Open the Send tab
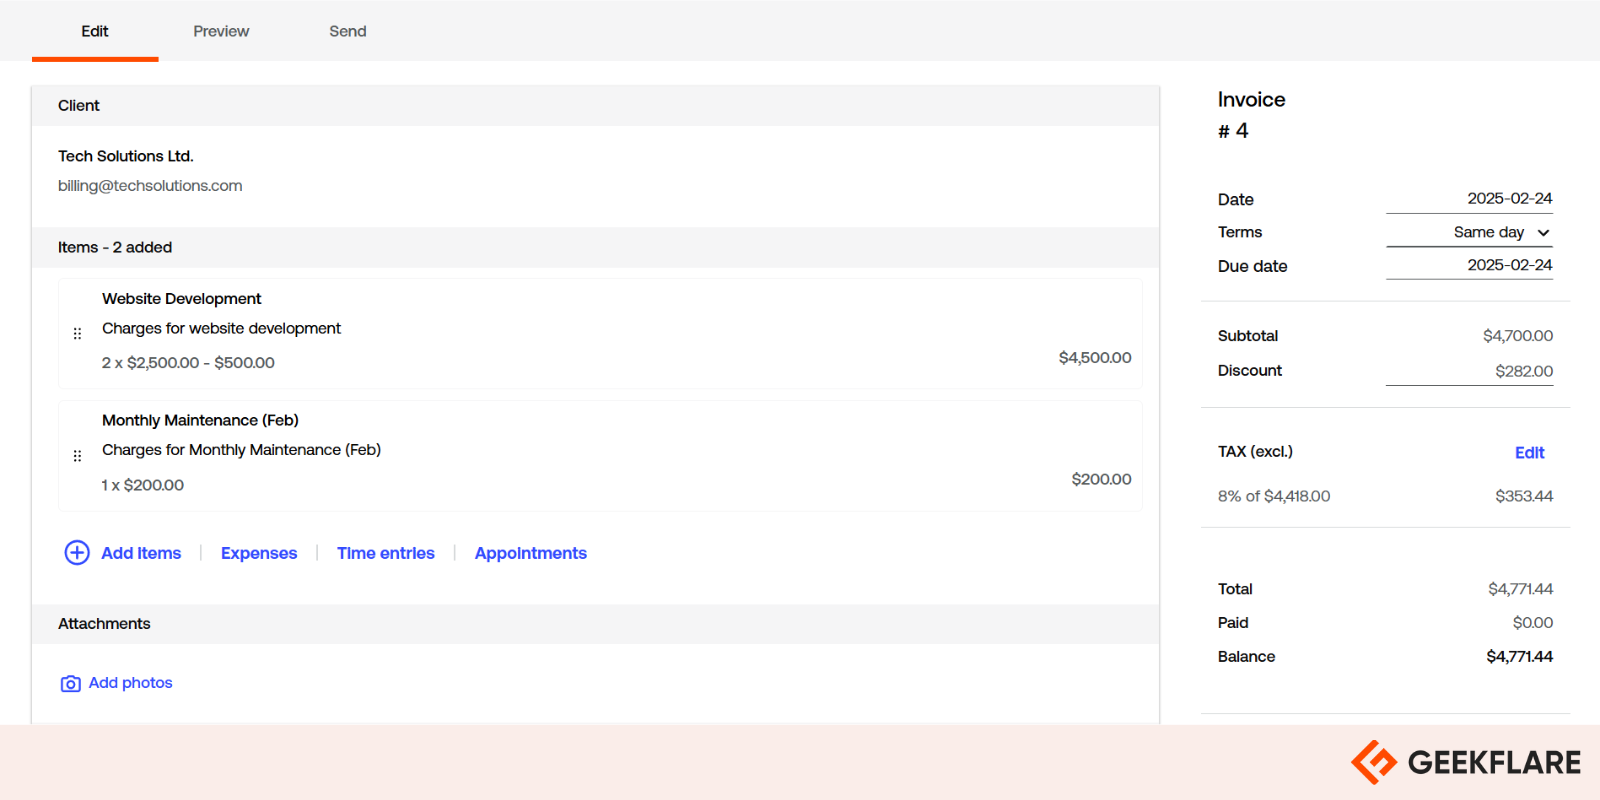 coord(347,31)
